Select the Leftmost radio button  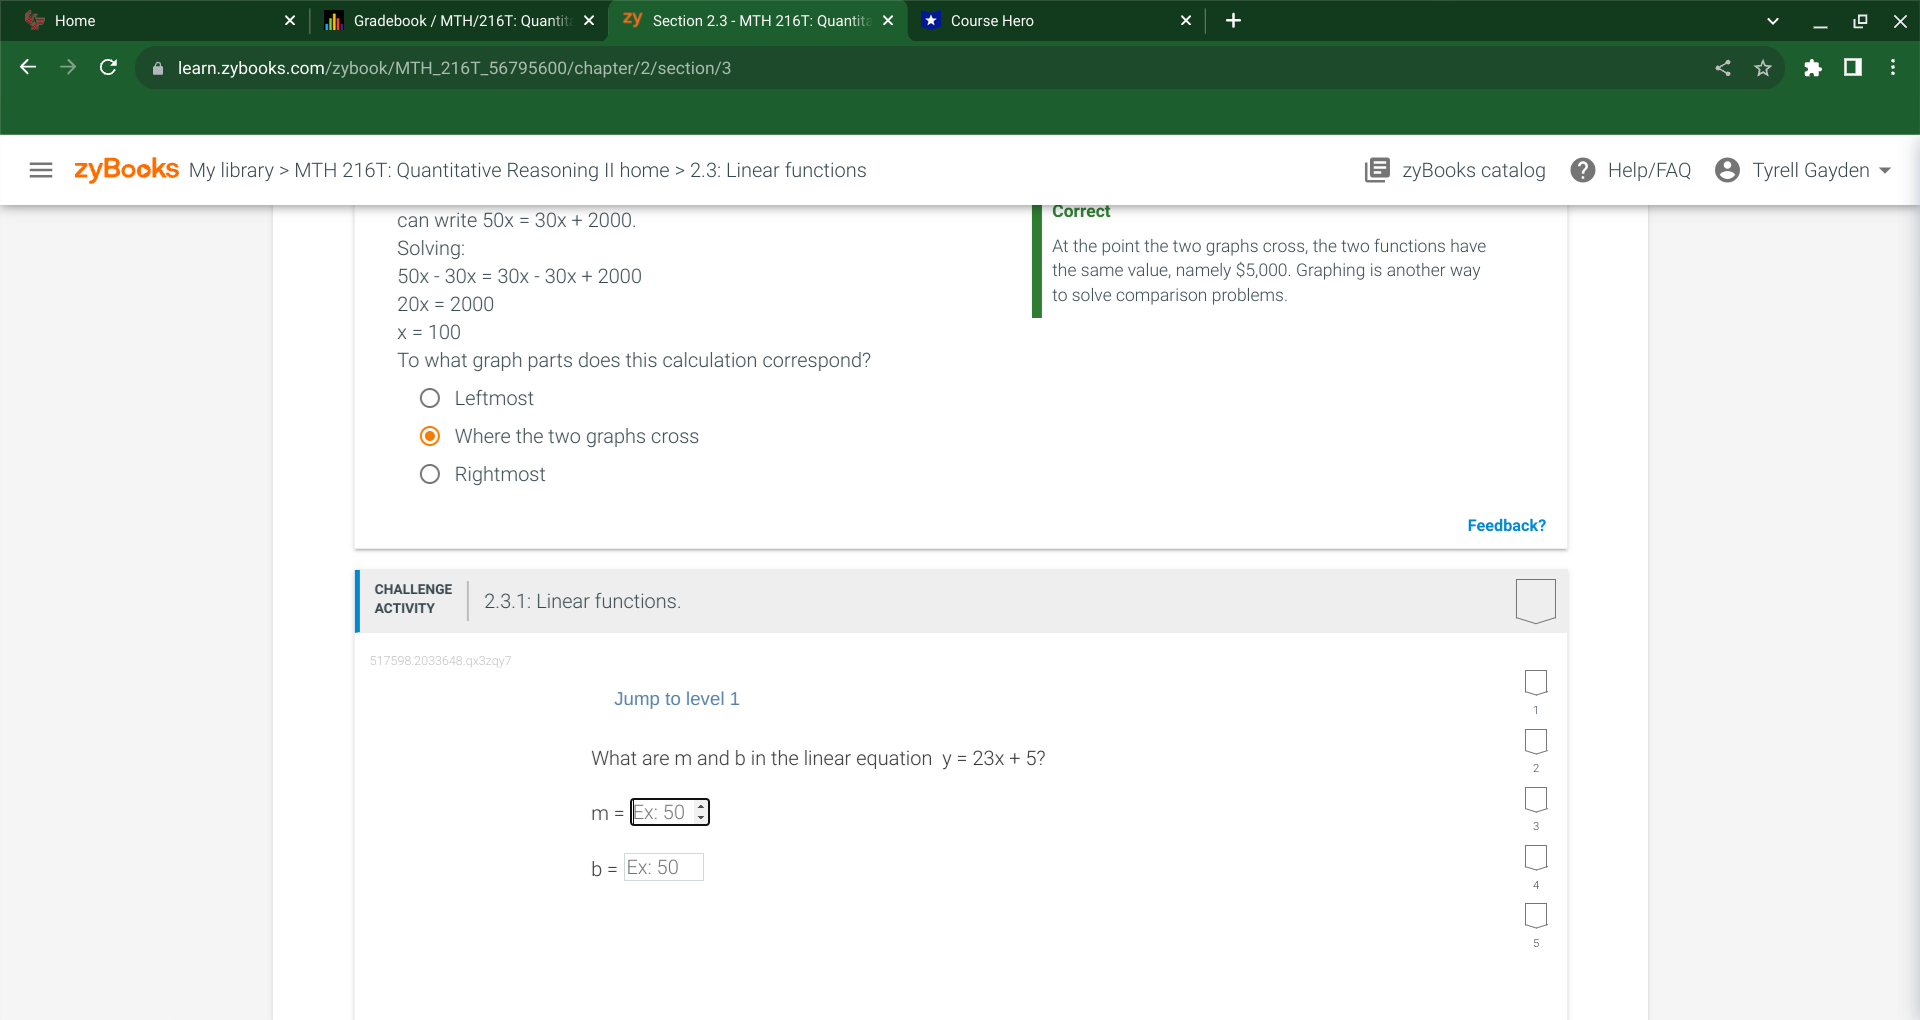tap(430, 397)
